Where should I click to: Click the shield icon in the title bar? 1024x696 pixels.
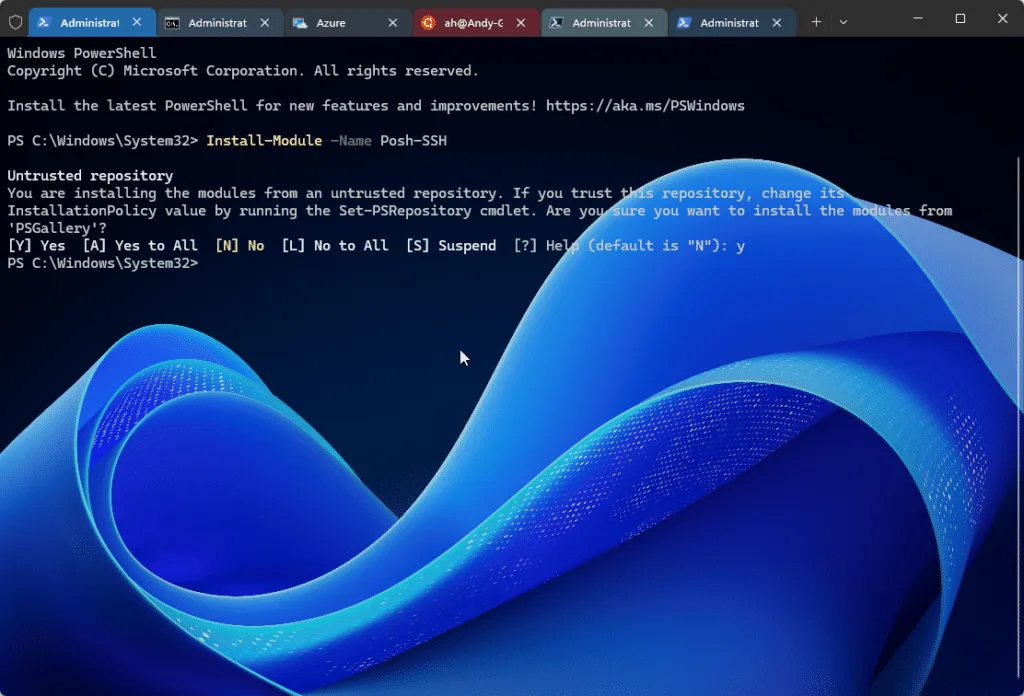pos(15,20)
